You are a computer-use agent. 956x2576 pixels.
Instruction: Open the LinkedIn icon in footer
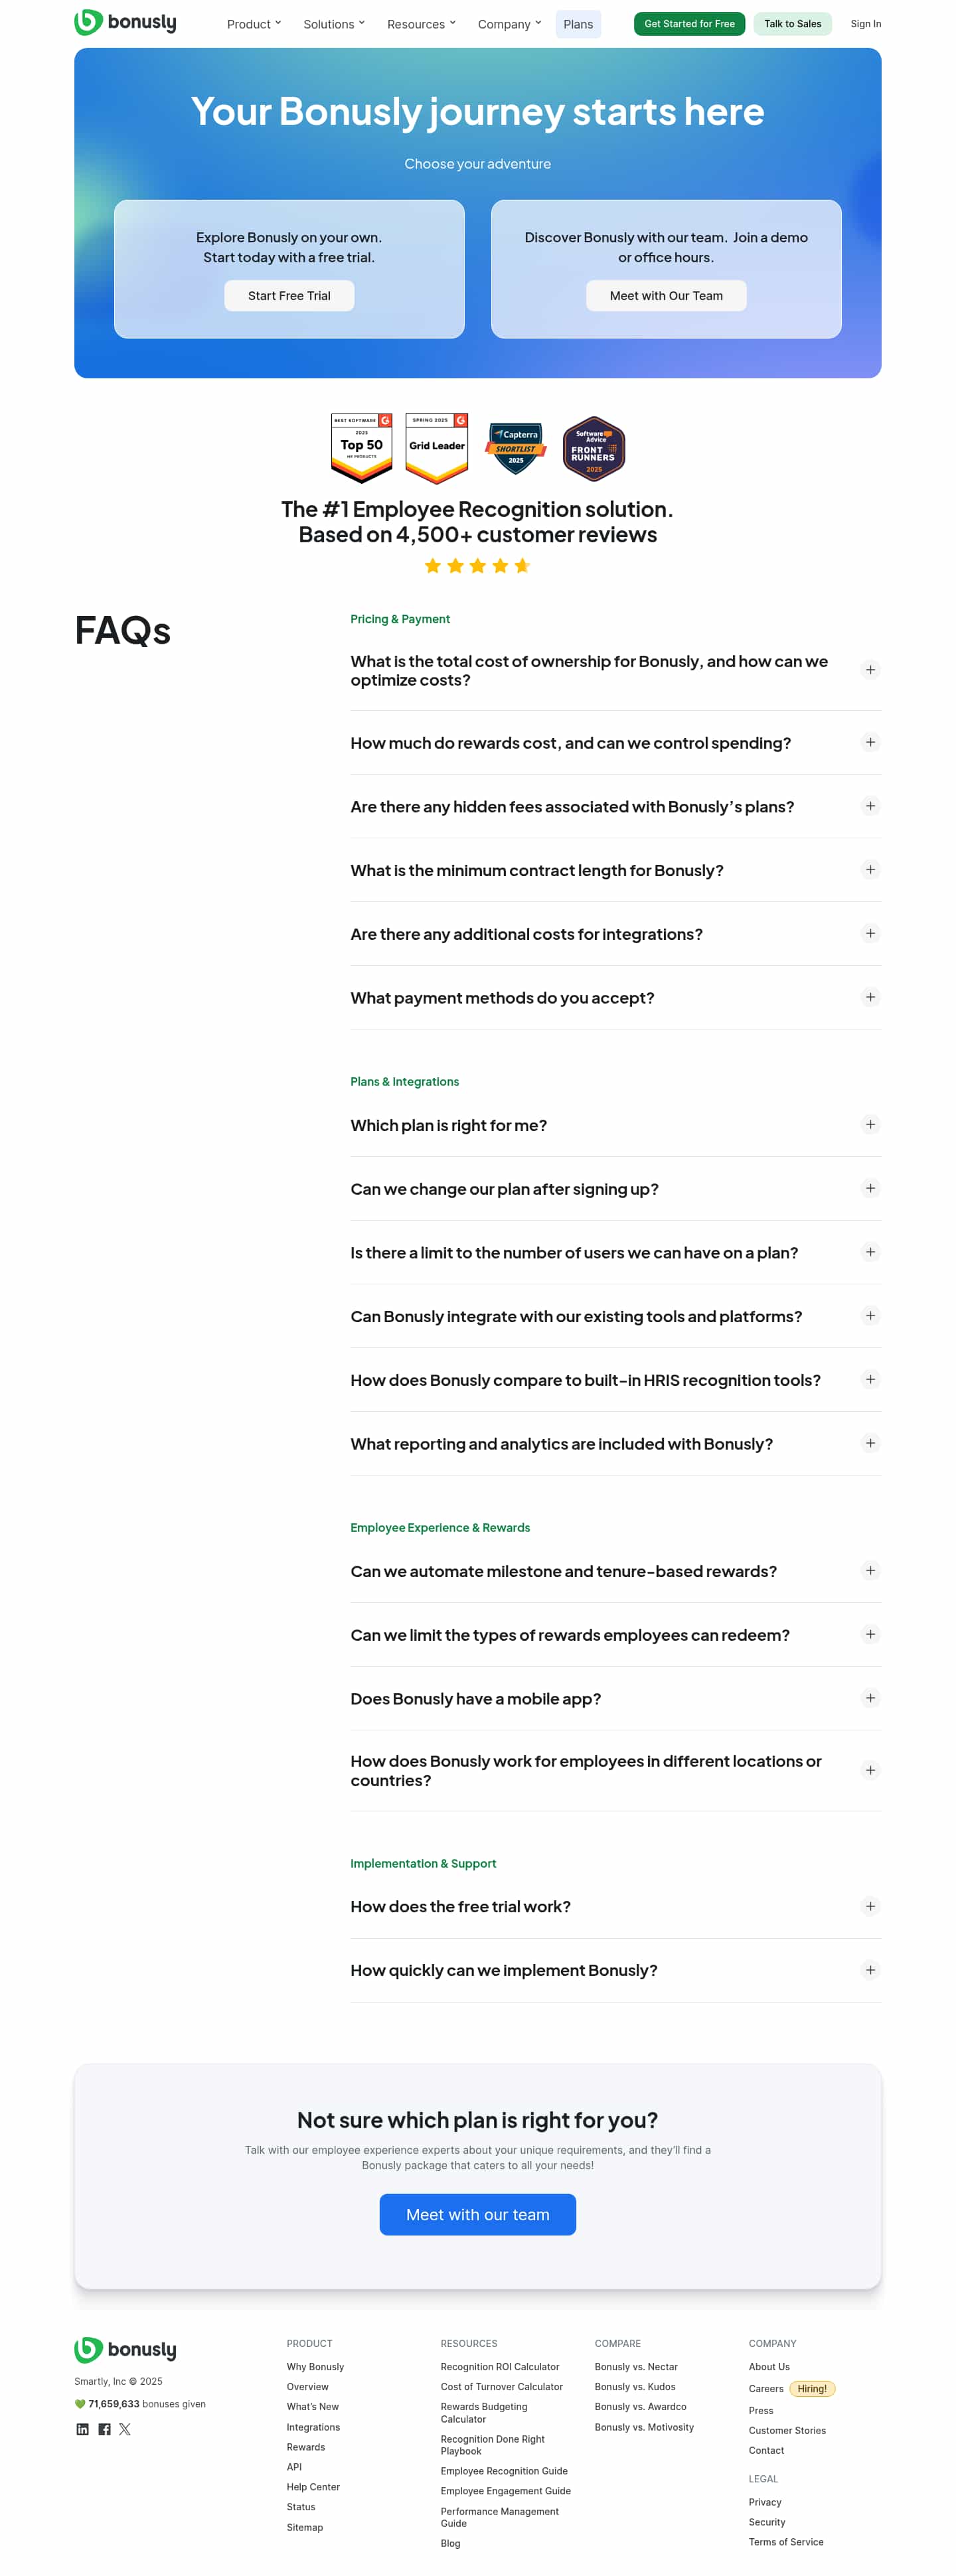82,2429
